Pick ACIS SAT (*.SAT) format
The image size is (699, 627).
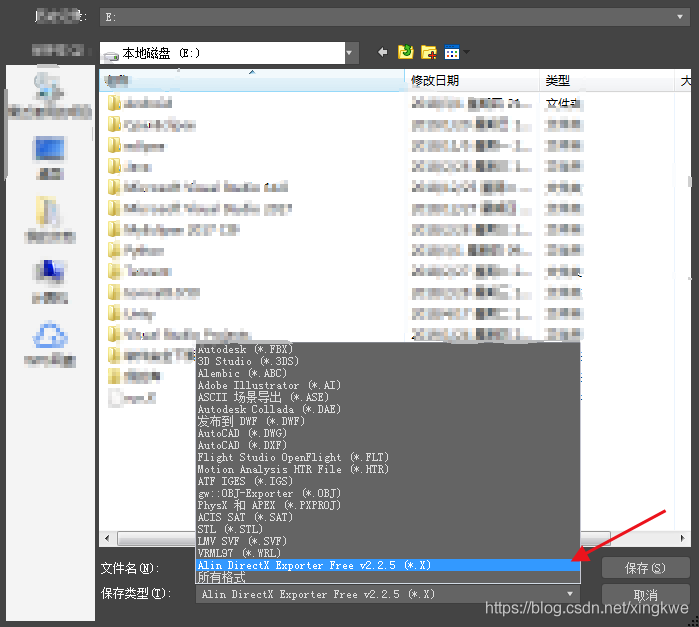388,518
